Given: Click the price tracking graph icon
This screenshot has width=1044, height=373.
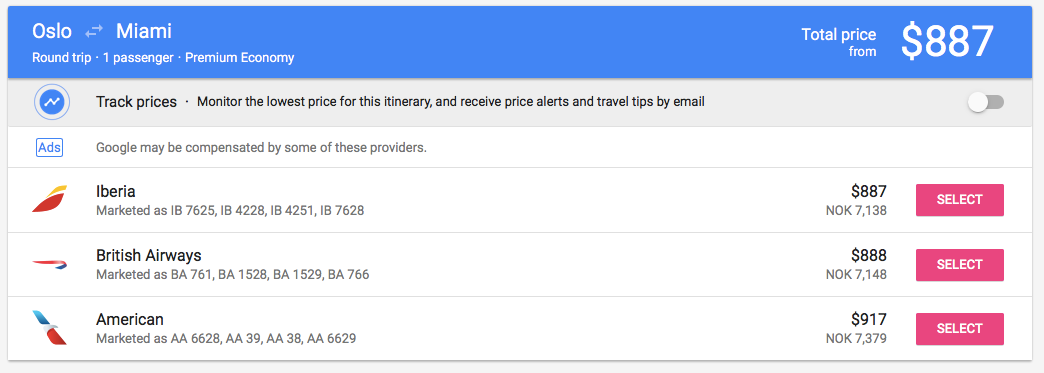Looking at the screenshot, I should pyautogui.click(x=51, y=103).
